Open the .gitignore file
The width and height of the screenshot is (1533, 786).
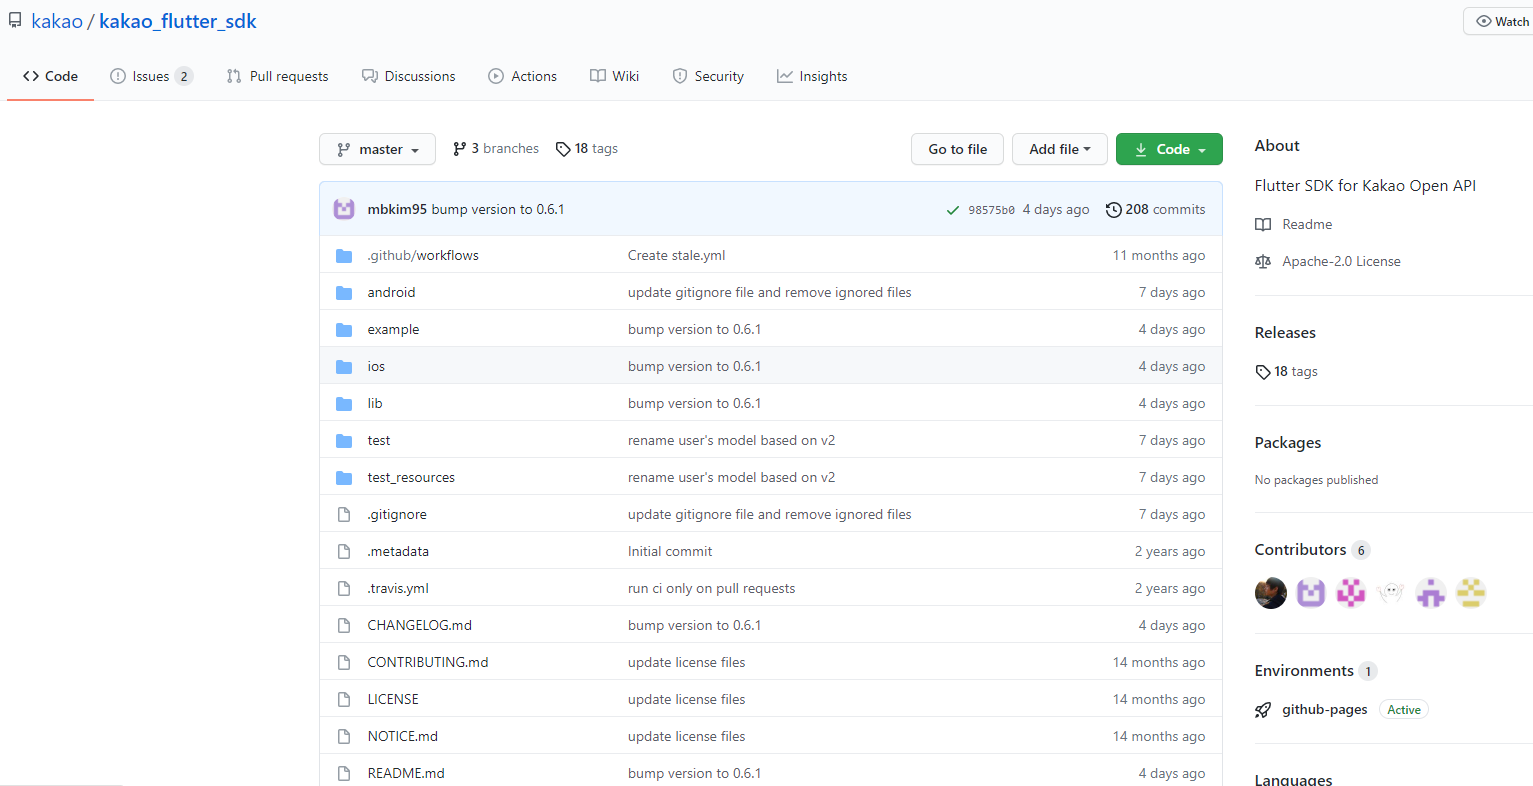click(397, 514)
